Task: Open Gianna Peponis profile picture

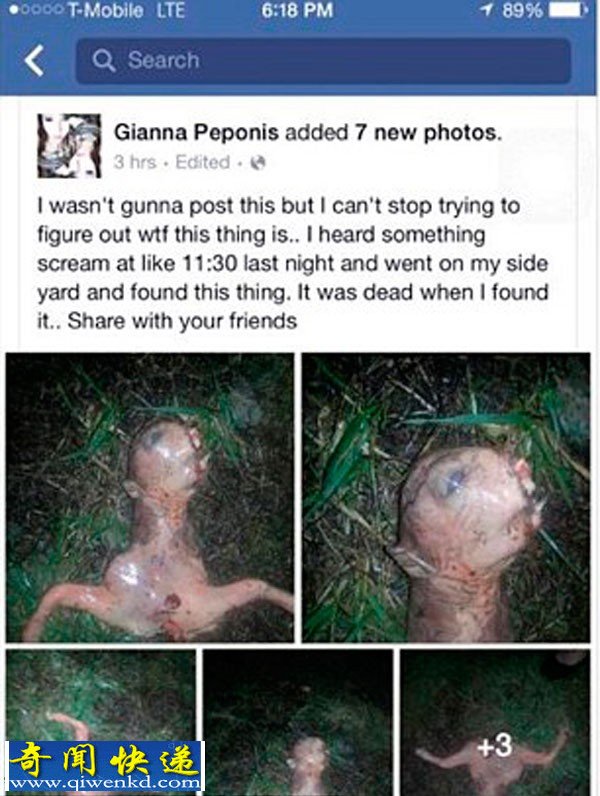Action: [69, 146]
